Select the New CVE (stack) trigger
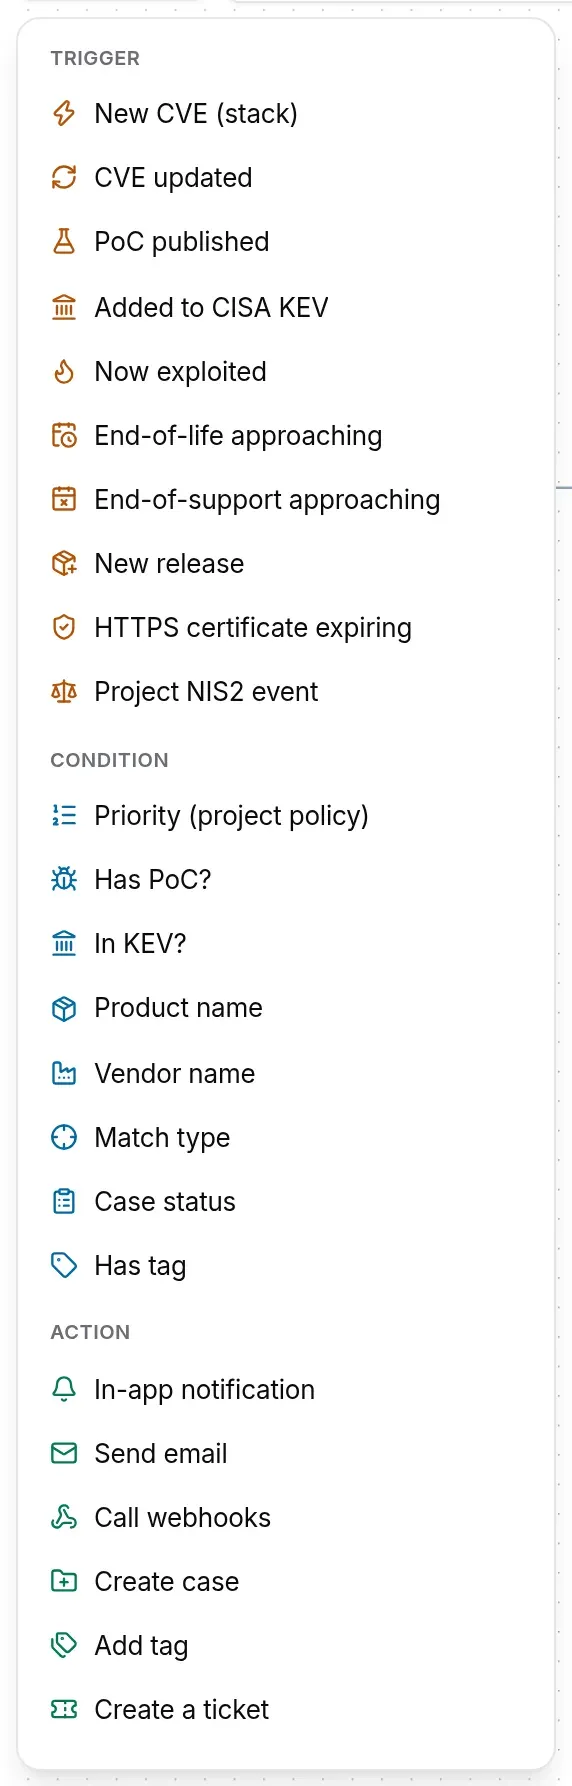572x1786 pixels. tap(286, 114)
